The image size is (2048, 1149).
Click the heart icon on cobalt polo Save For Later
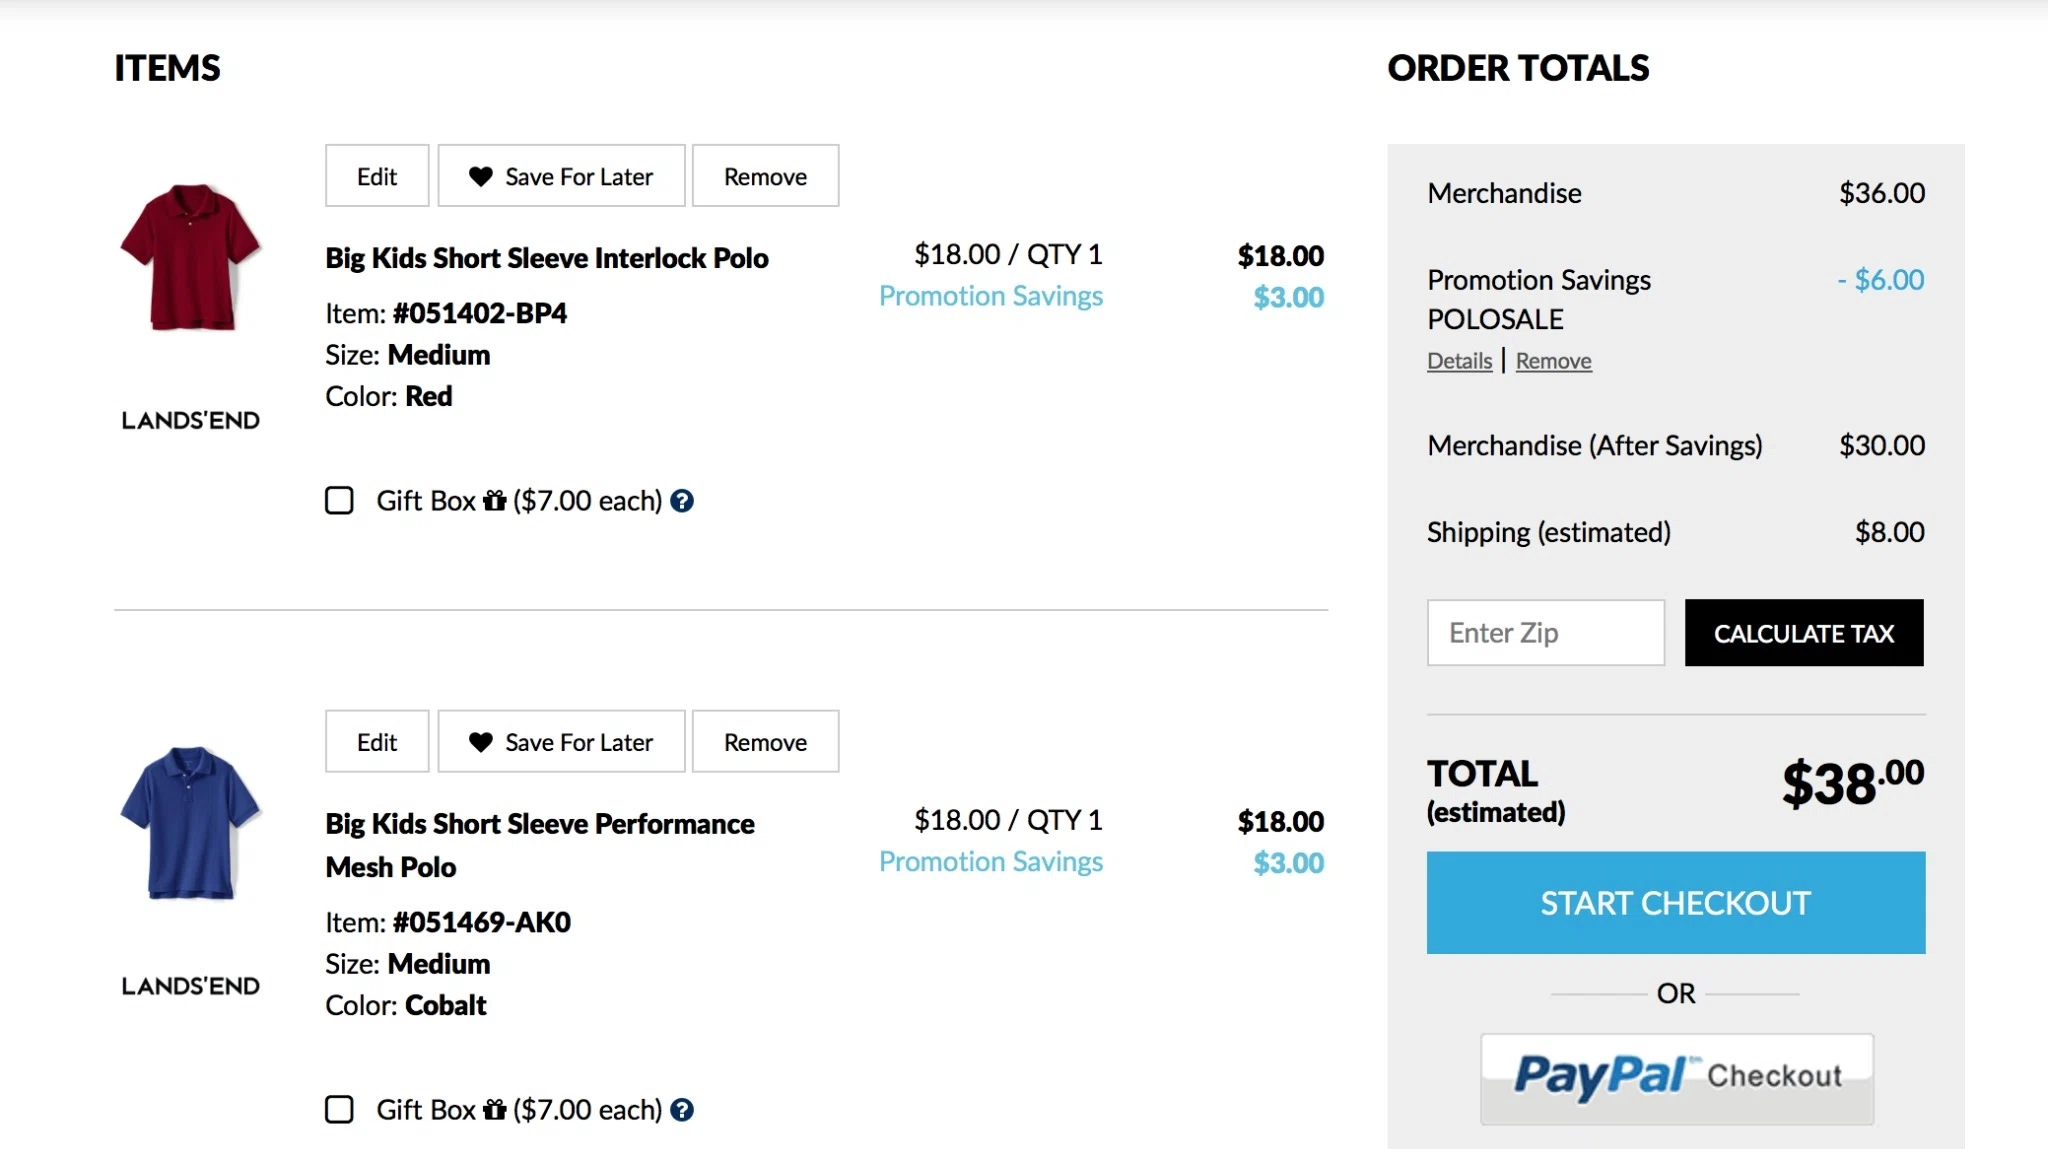coord(481,742)
